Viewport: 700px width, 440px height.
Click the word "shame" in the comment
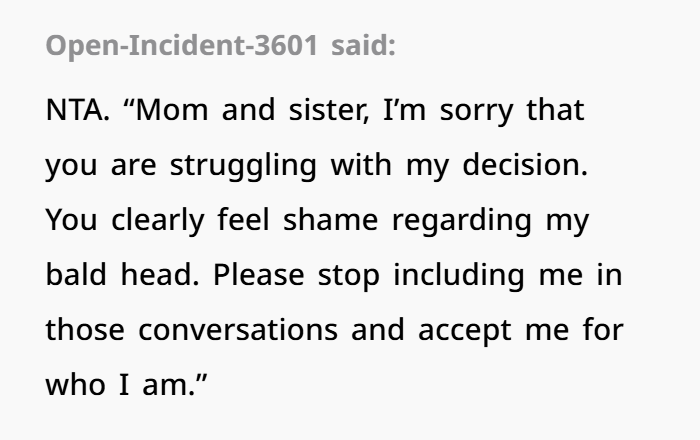[330, 220]
